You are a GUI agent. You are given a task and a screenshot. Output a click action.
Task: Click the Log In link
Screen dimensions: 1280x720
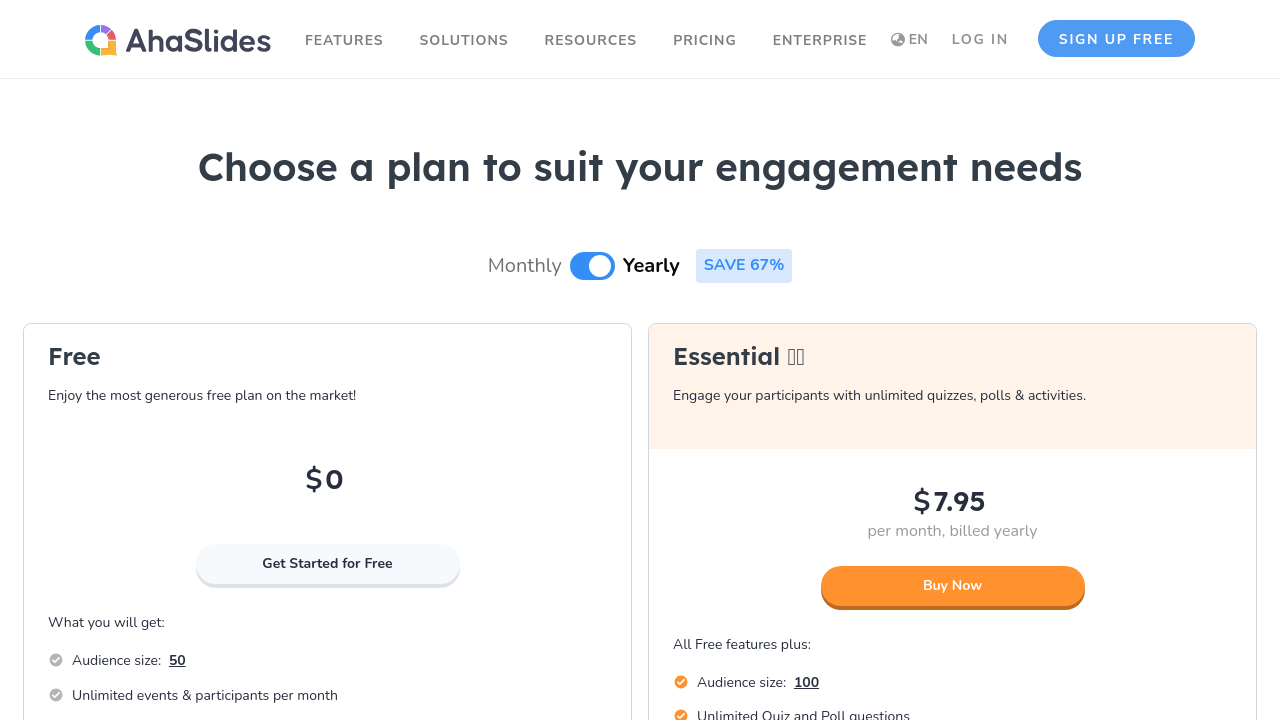point(980,39)
